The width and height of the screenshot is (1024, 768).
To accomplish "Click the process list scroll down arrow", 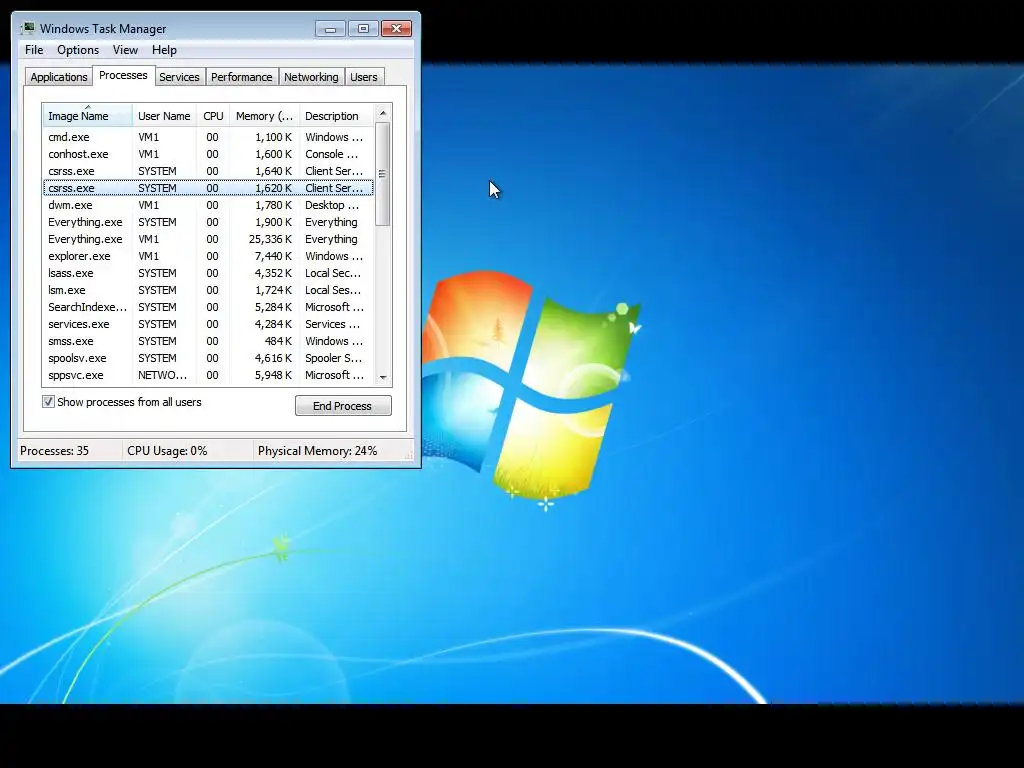I will (x=383, y=377).
